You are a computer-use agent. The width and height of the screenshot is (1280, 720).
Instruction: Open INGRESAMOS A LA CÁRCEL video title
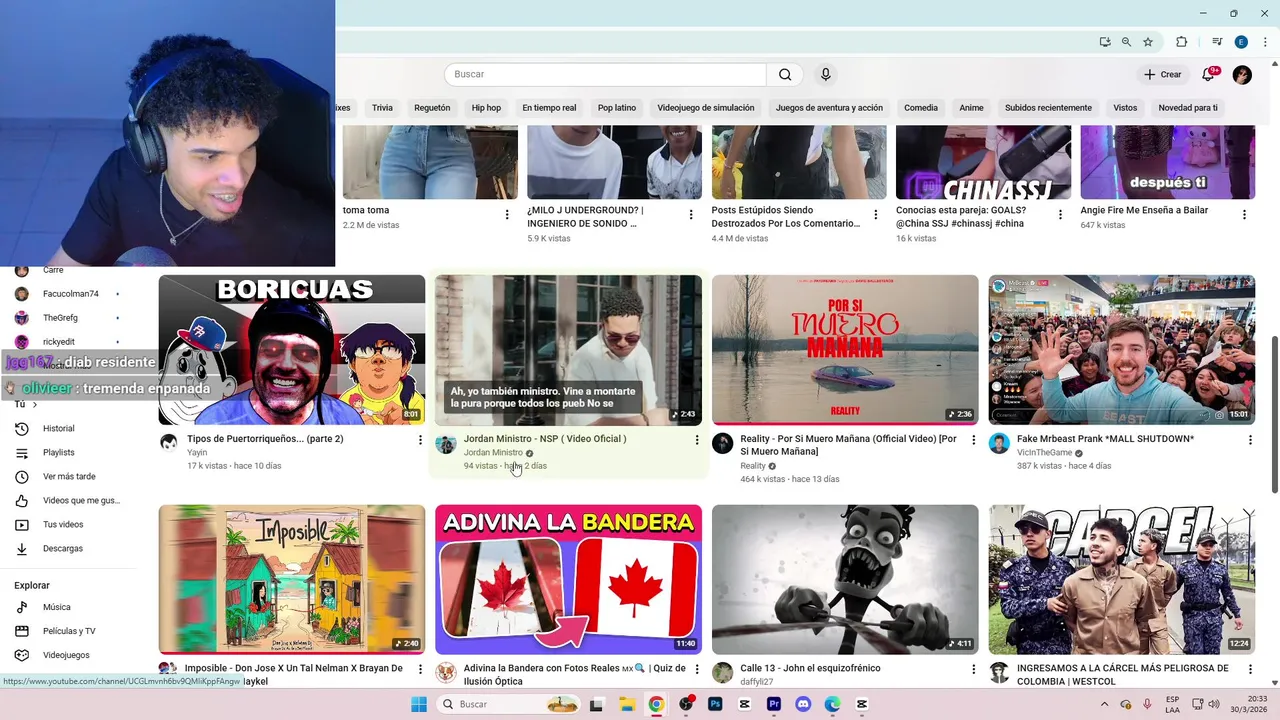[1122, 674]
